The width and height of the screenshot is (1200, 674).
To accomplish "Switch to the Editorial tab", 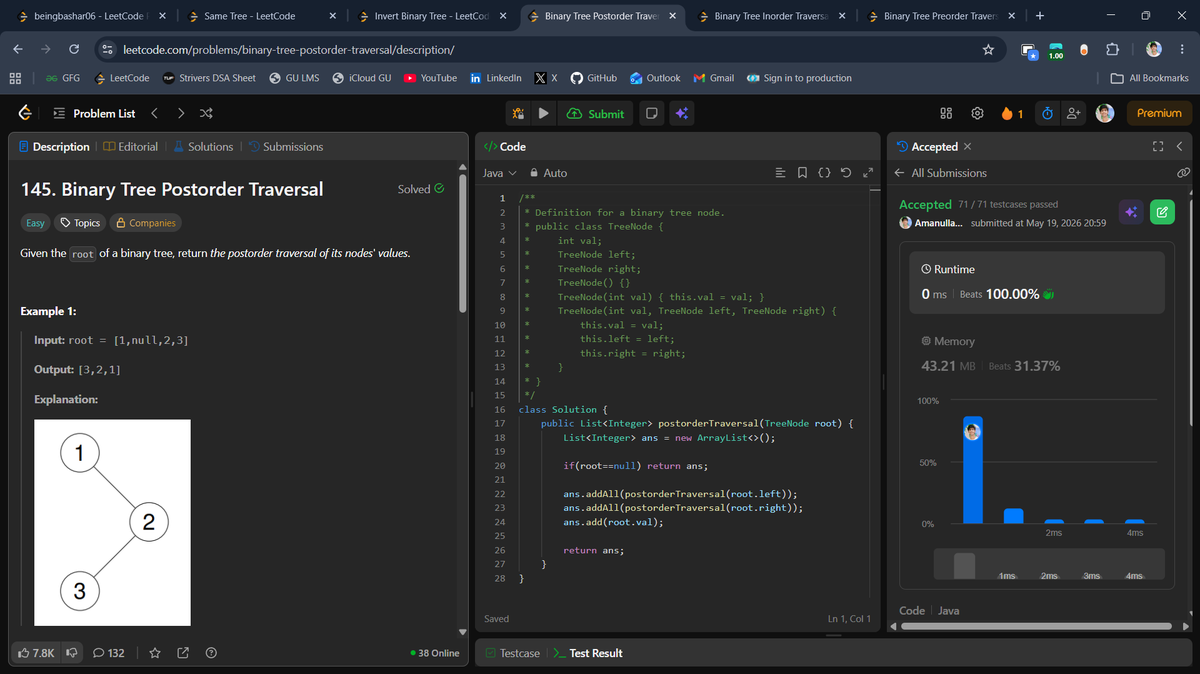I will [x=130, y=147].
